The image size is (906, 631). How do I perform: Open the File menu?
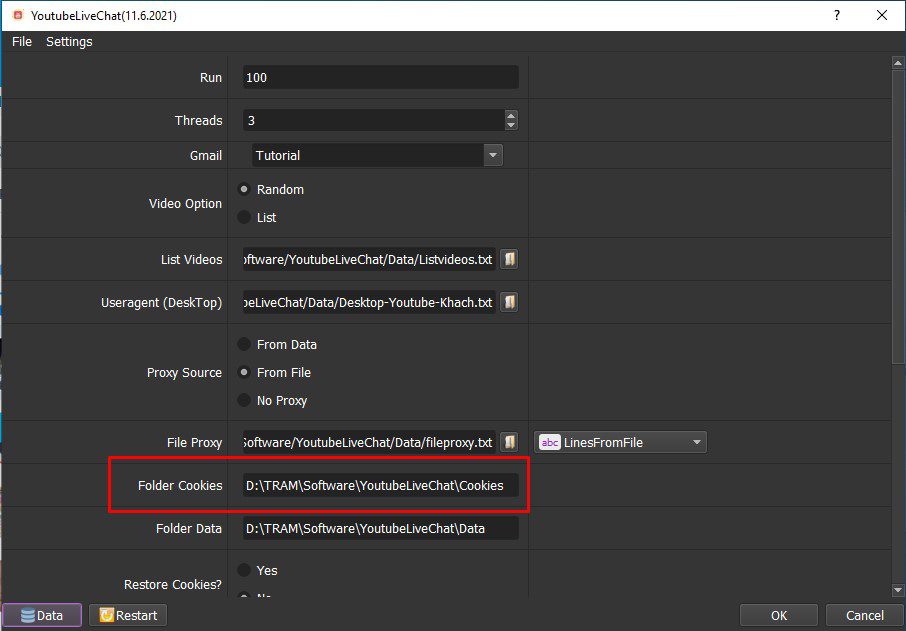coord(22,42)
